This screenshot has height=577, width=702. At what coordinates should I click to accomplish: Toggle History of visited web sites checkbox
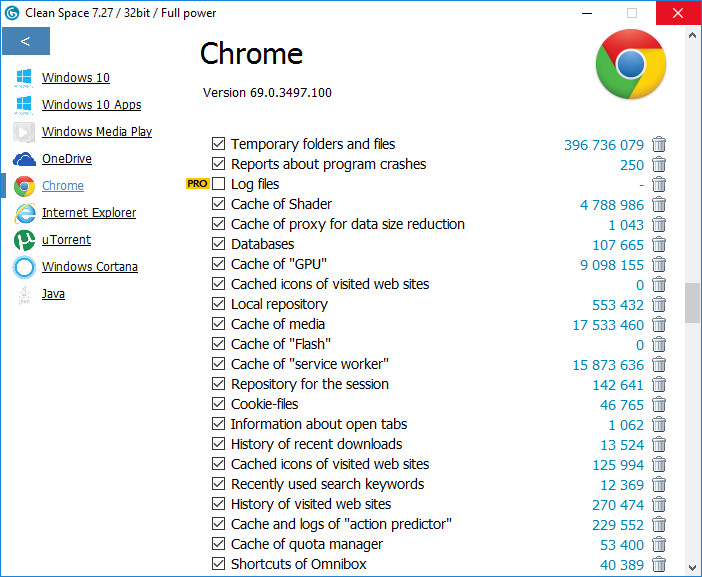[219, 504]
